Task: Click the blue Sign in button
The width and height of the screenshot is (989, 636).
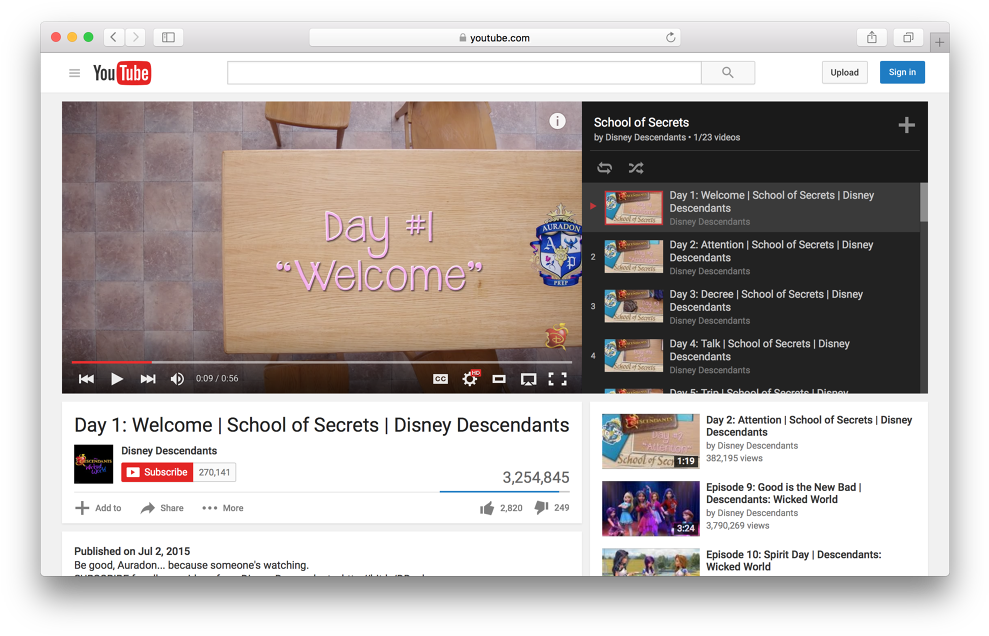Action: (x=902, y=72)
